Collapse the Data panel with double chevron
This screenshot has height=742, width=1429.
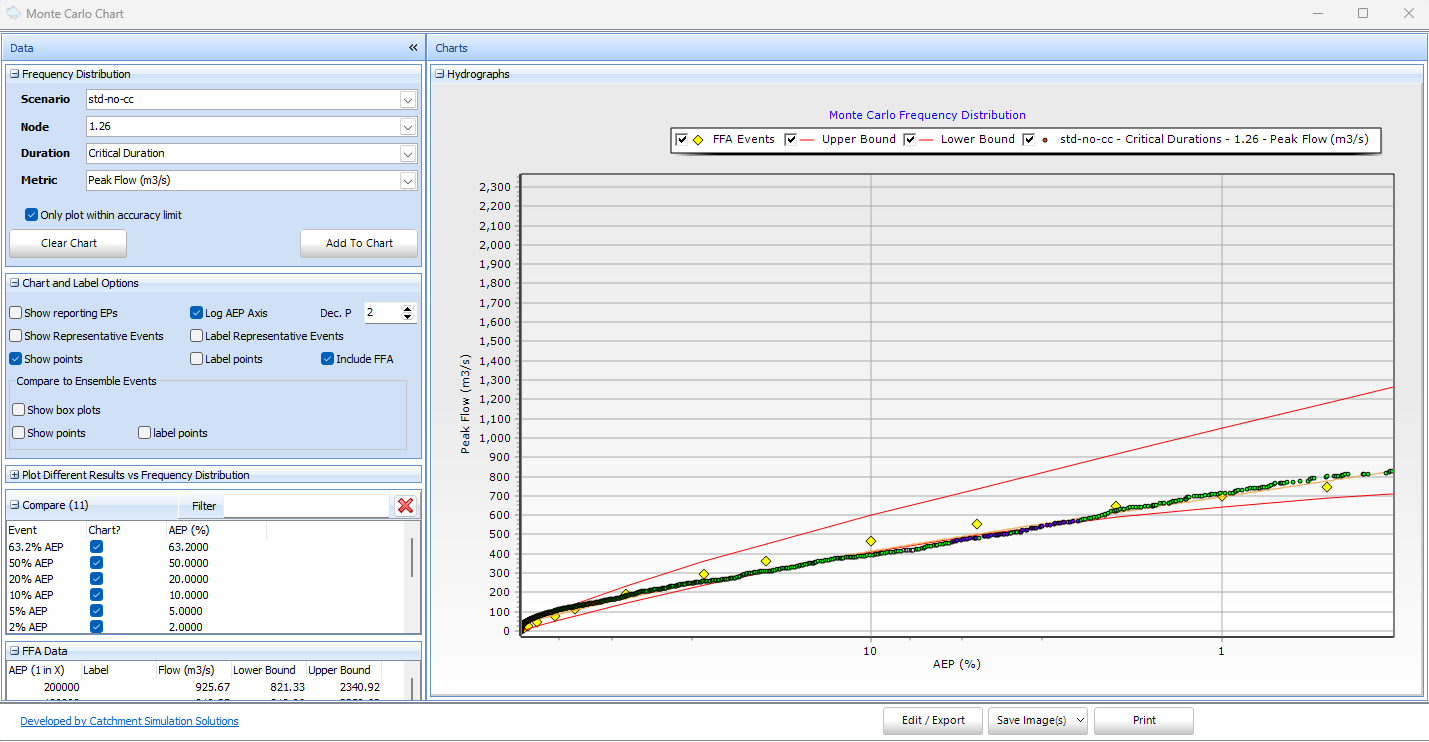pos(413,48)
